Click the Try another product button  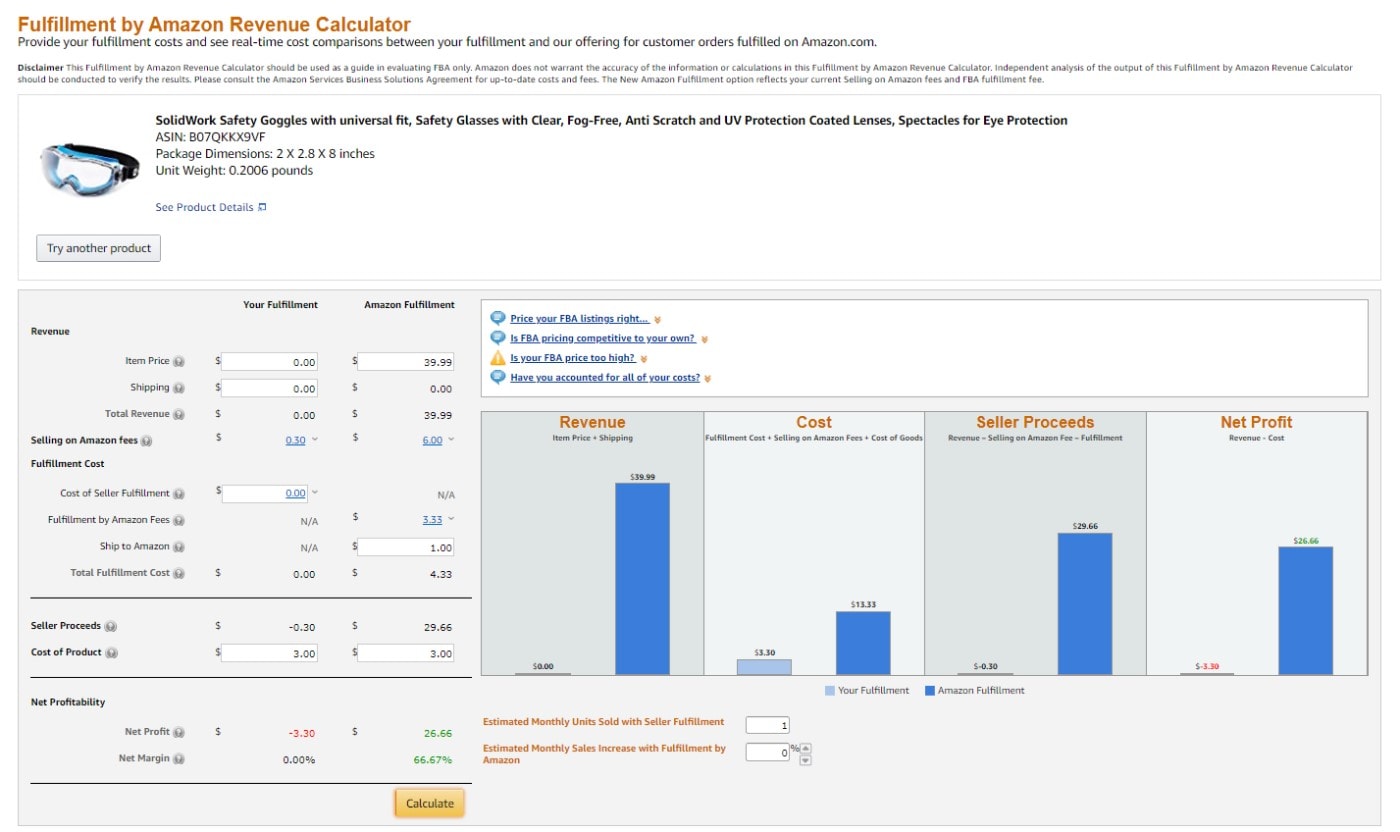[x=98, y=248]
